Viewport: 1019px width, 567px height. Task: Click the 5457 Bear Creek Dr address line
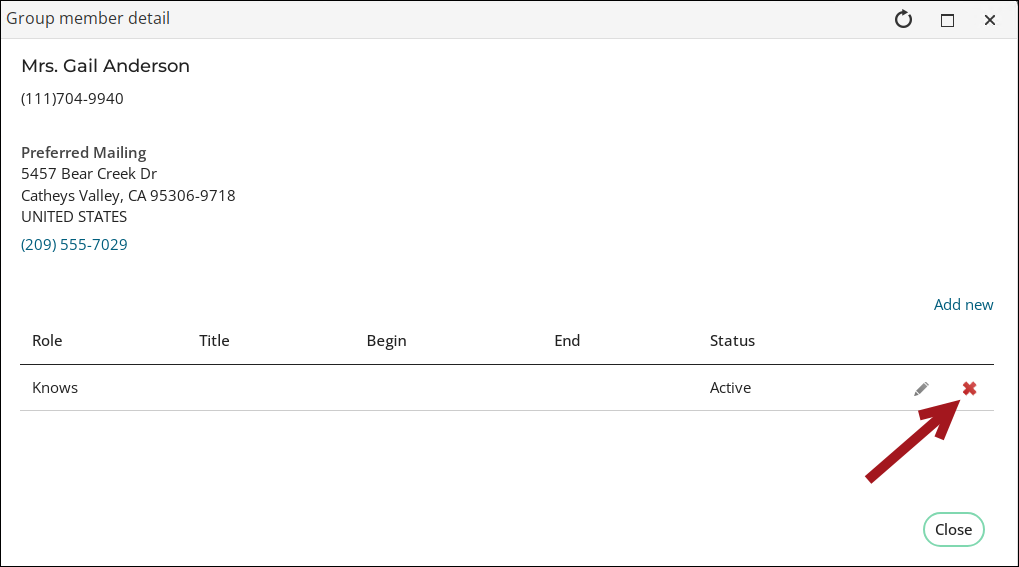click(x=89, y=174)
